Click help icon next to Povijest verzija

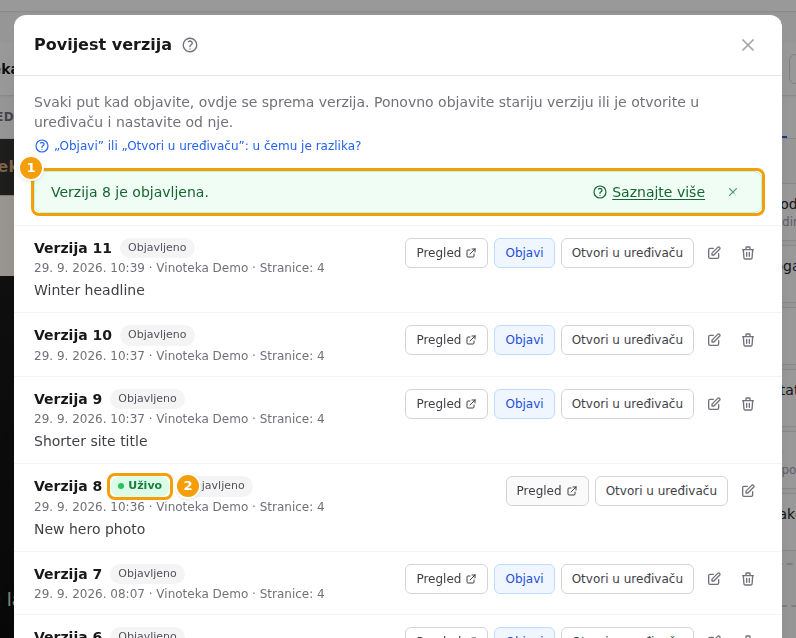190,45
